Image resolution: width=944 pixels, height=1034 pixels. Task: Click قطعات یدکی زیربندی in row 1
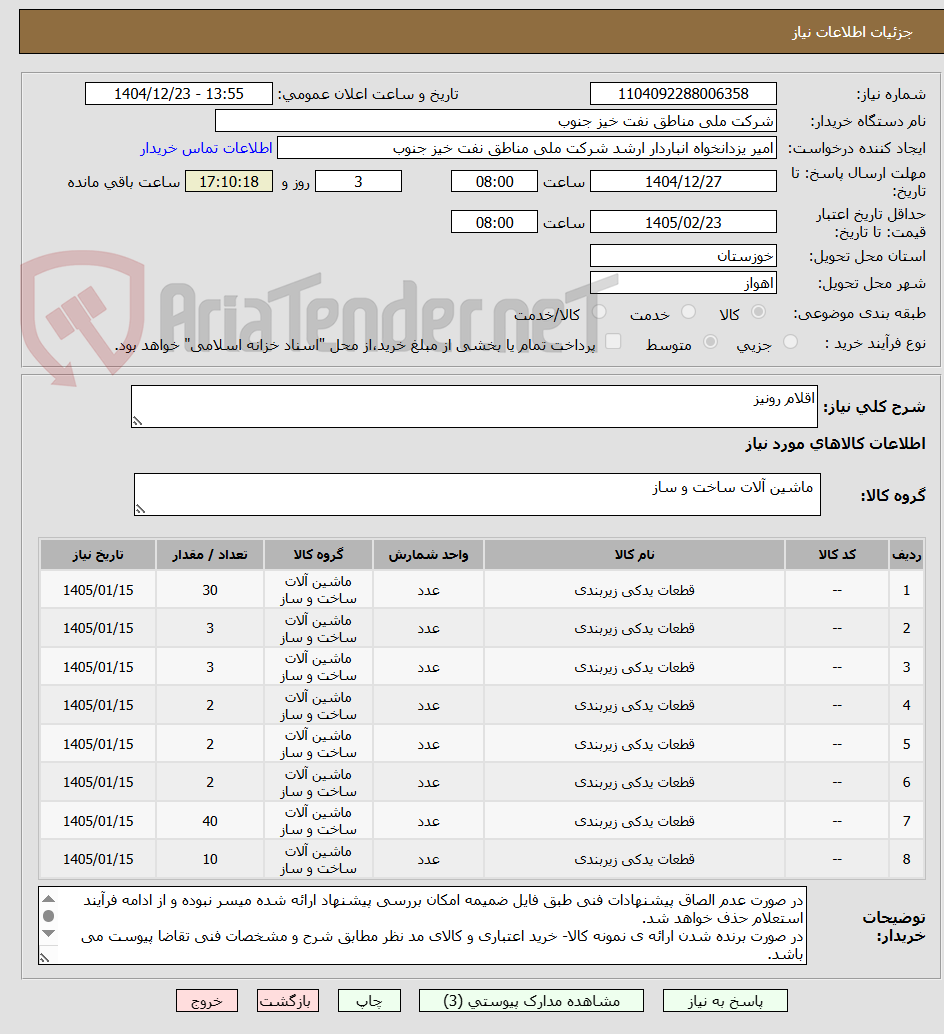(x=634, y=590)
